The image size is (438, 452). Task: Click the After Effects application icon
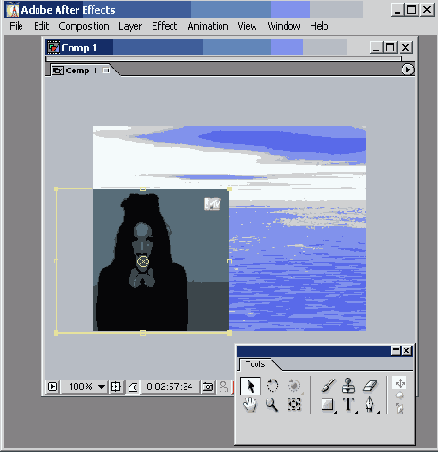[13, 10]
